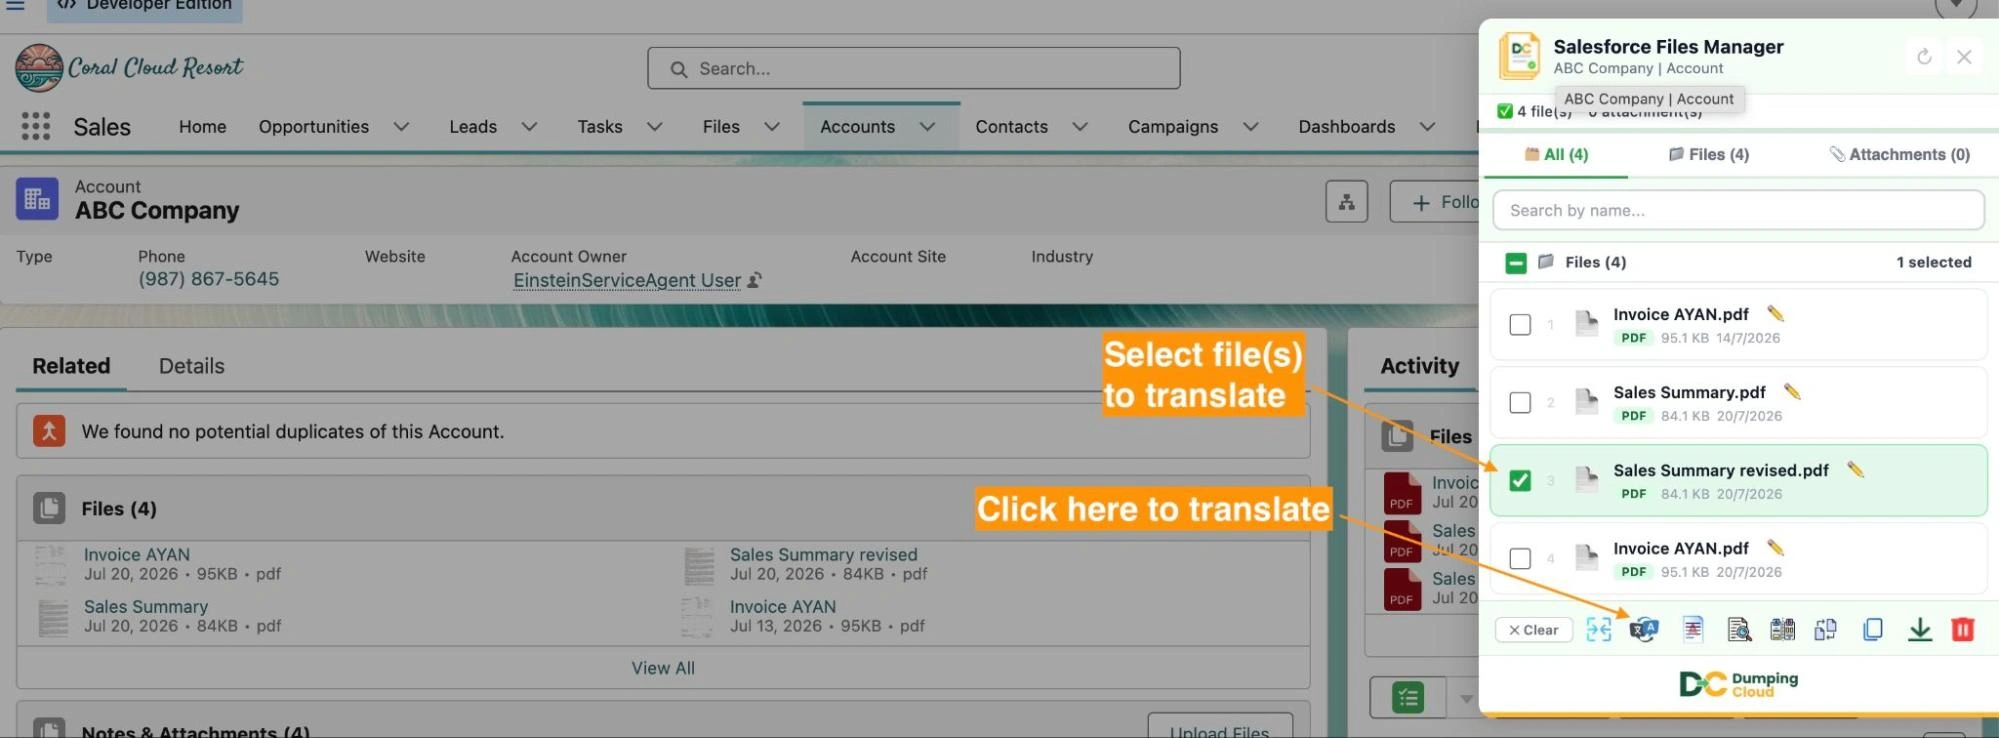
Task: Click the blue copy files icon
Action: (x=1873, y=629)
